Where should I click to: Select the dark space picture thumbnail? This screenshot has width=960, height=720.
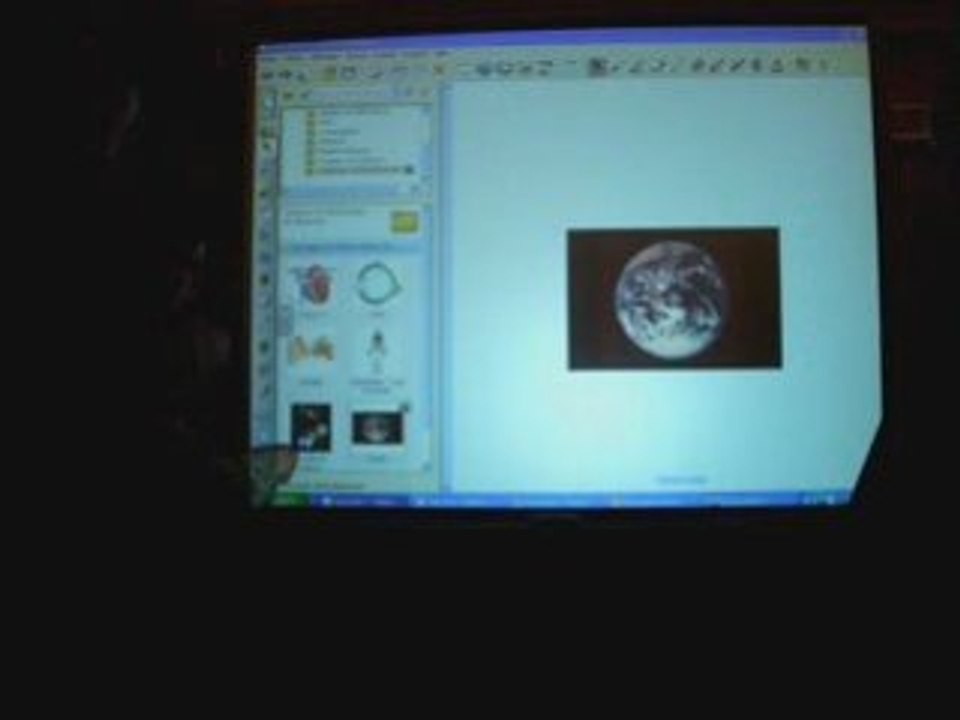click(x=311, y=427)
